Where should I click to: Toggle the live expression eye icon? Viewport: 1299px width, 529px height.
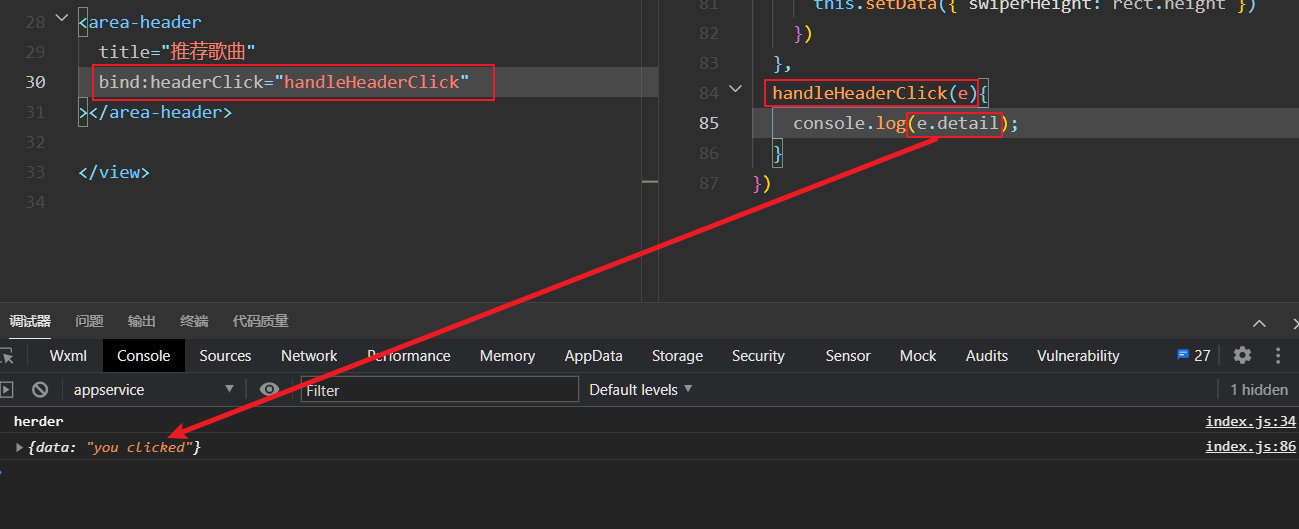(x=269, y=390)
